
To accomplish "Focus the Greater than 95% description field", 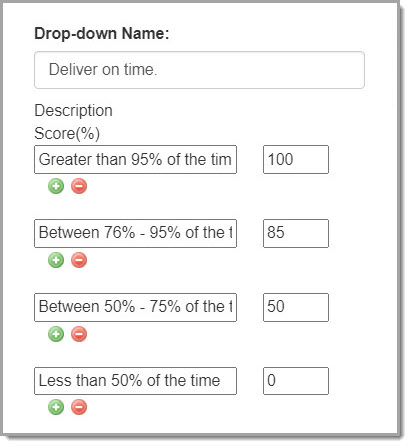I will click(135, 159).
